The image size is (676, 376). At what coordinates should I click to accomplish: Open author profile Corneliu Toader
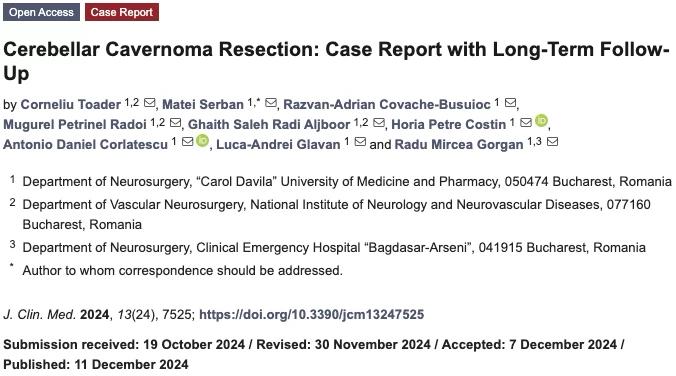pyautogui.click(x=71, y=104)
